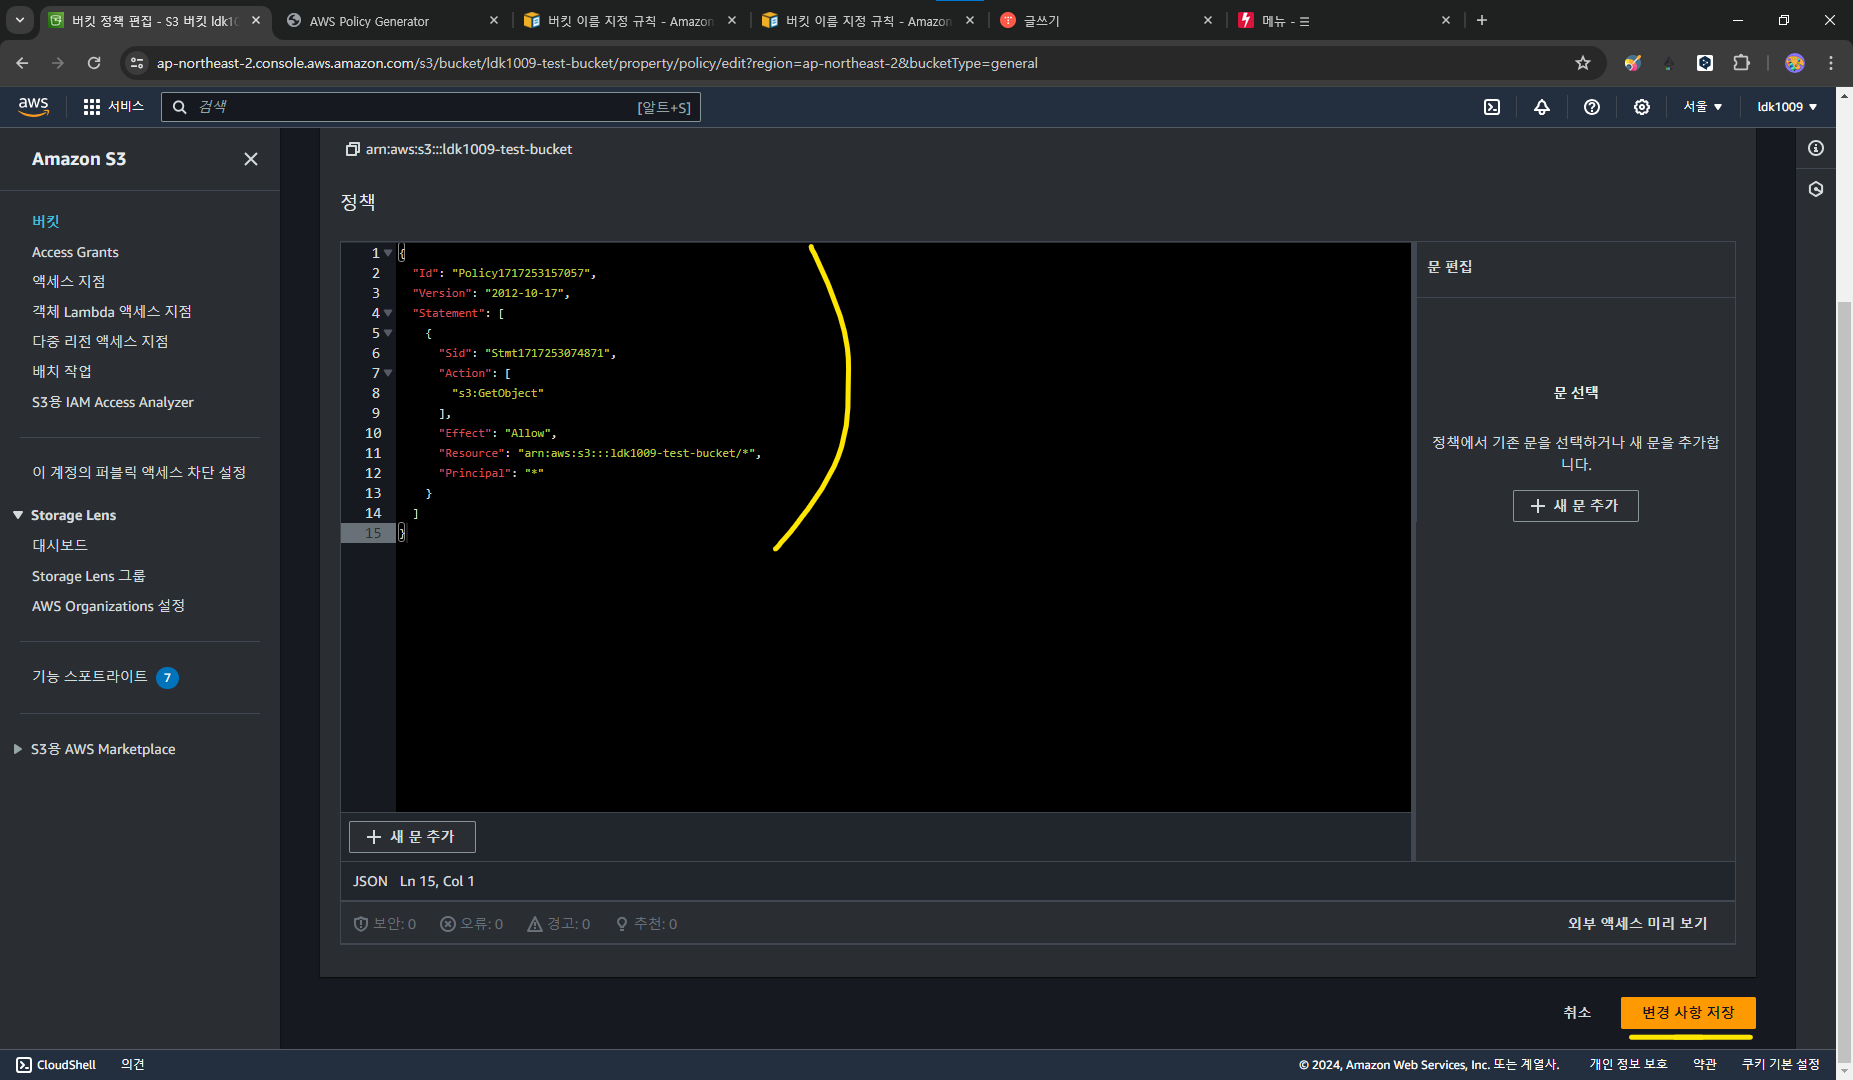Screen dimensions: 1853x1080
Task: Open a new browser tab
Action: click(x=1482, y=20)
